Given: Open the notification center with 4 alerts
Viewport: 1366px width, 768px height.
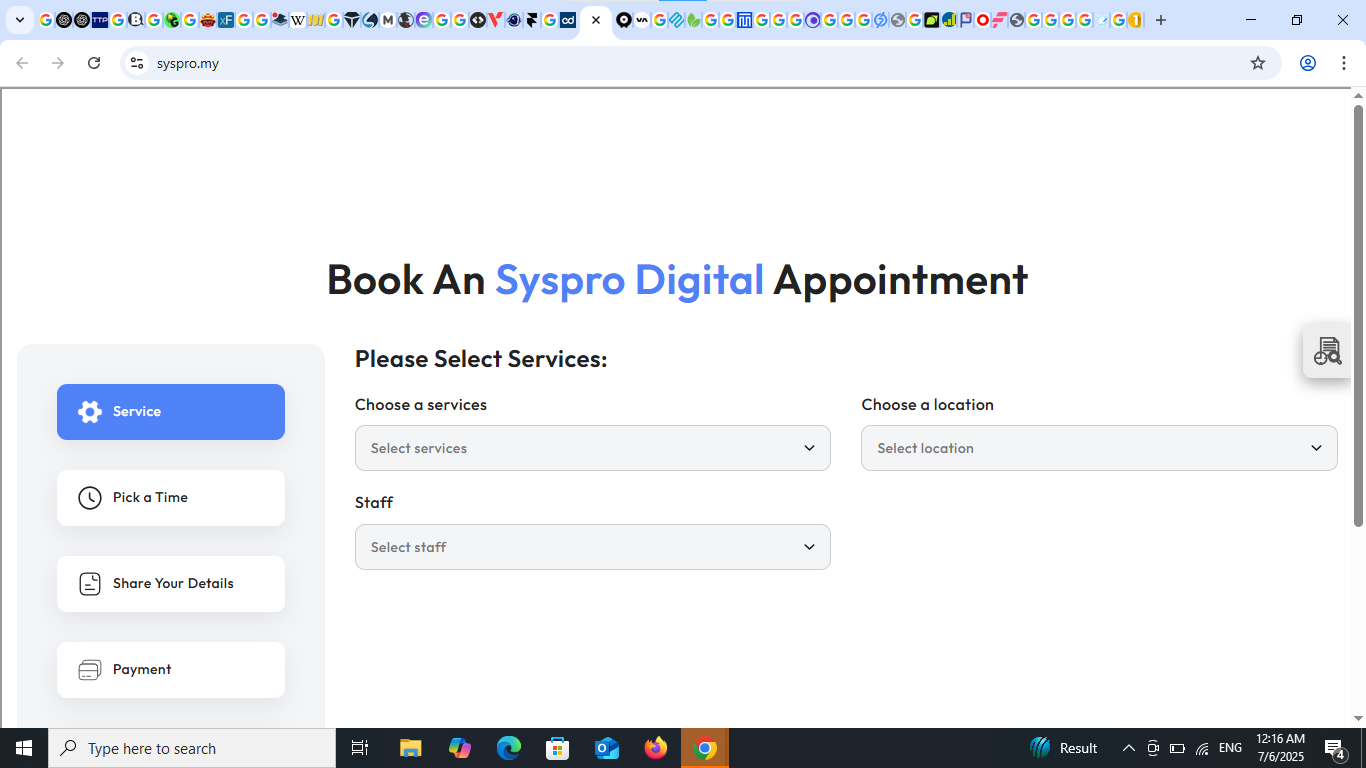Looking at the screenshot, I should click(x=1334, y=748).
